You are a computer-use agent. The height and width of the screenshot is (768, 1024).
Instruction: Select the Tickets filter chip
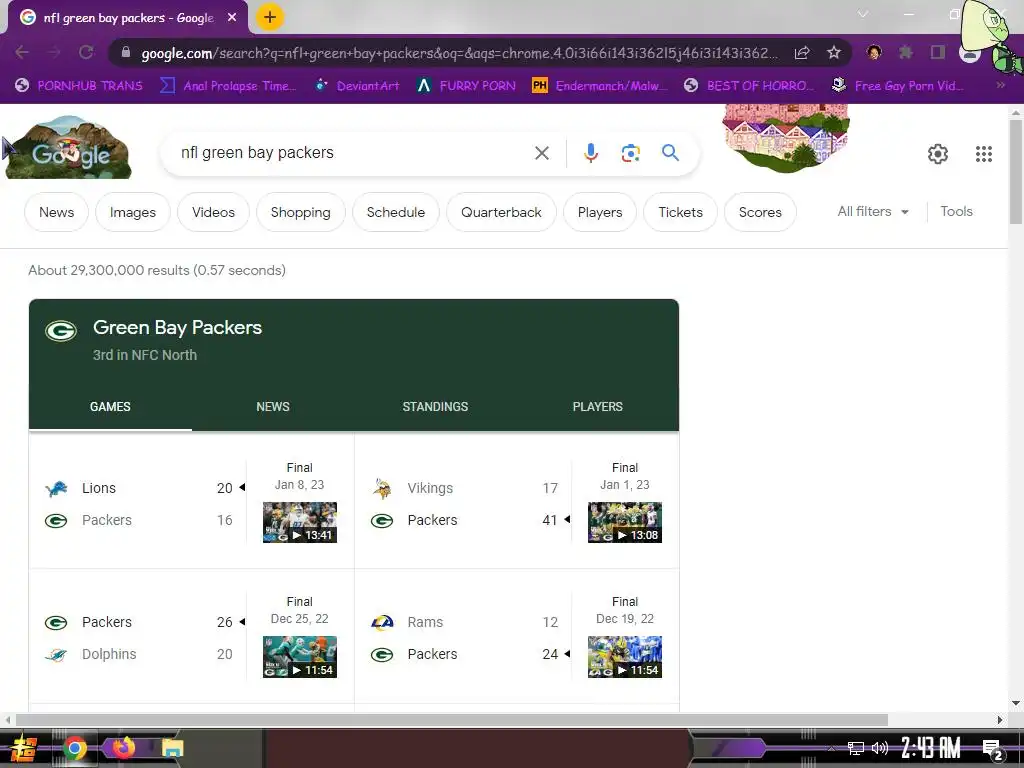click(x=680, y=212)
